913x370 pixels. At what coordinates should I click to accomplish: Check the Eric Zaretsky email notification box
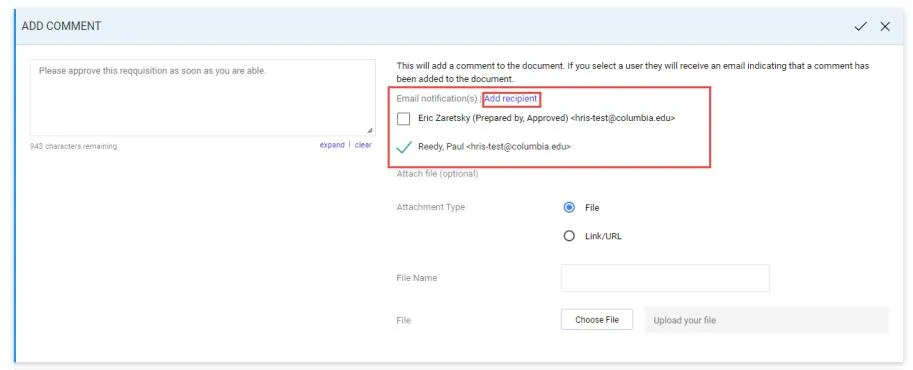(404, 118)
